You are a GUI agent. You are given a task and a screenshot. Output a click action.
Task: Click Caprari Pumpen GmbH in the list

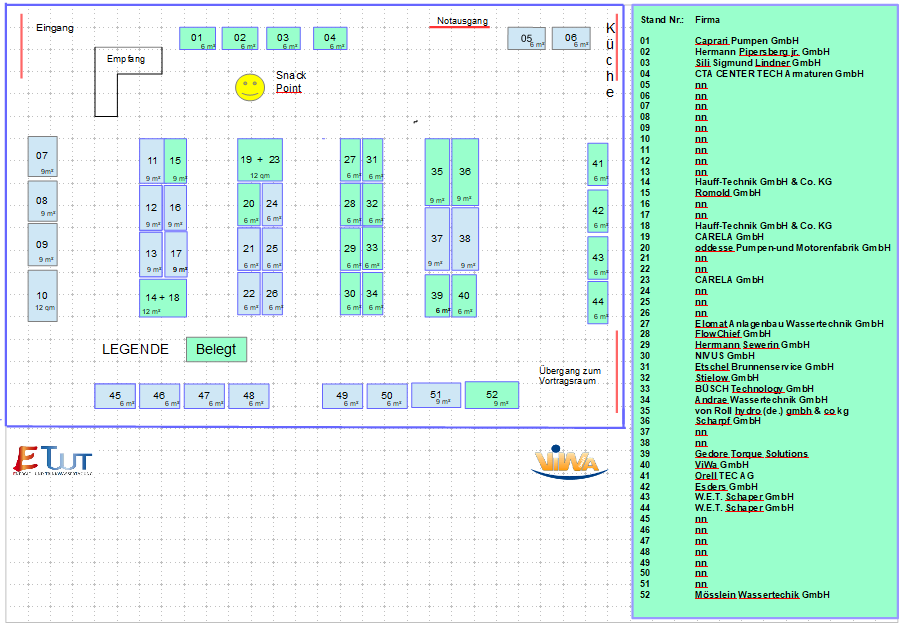[746, 41]
